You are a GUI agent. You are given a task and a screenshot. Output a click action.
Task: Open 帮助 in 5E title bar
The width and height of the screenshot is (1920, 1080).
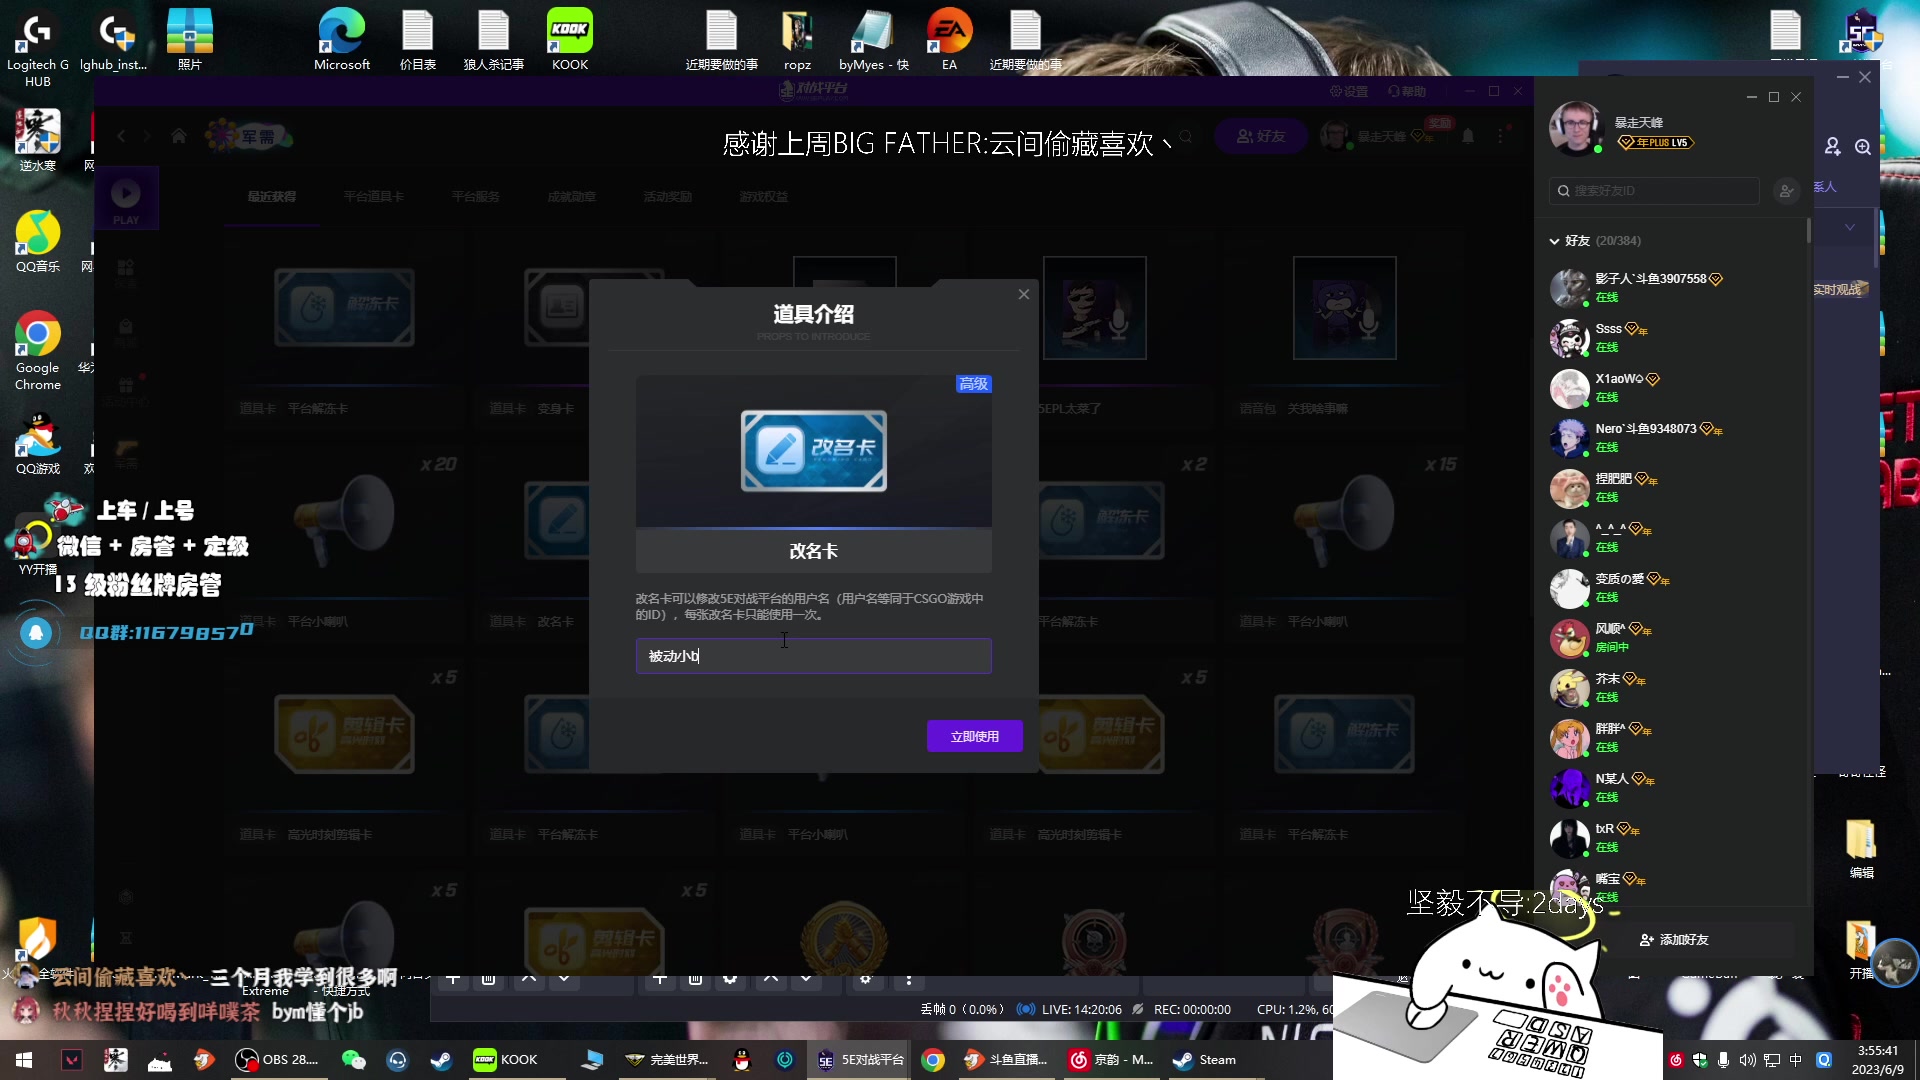[1407, 91]
